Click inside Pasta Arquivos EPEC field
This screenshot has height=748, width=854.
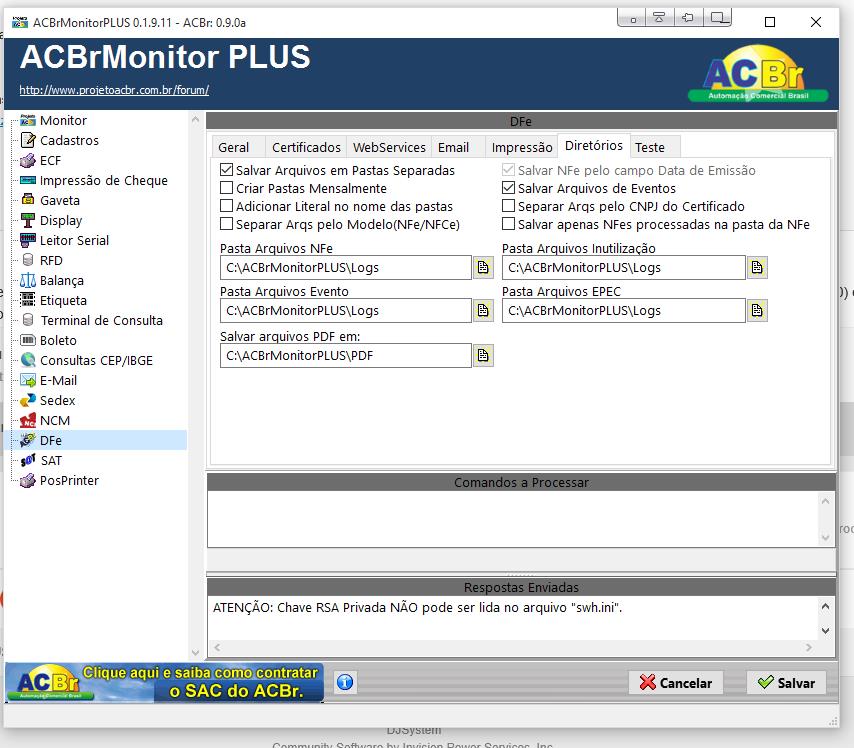tap(624, 311)
